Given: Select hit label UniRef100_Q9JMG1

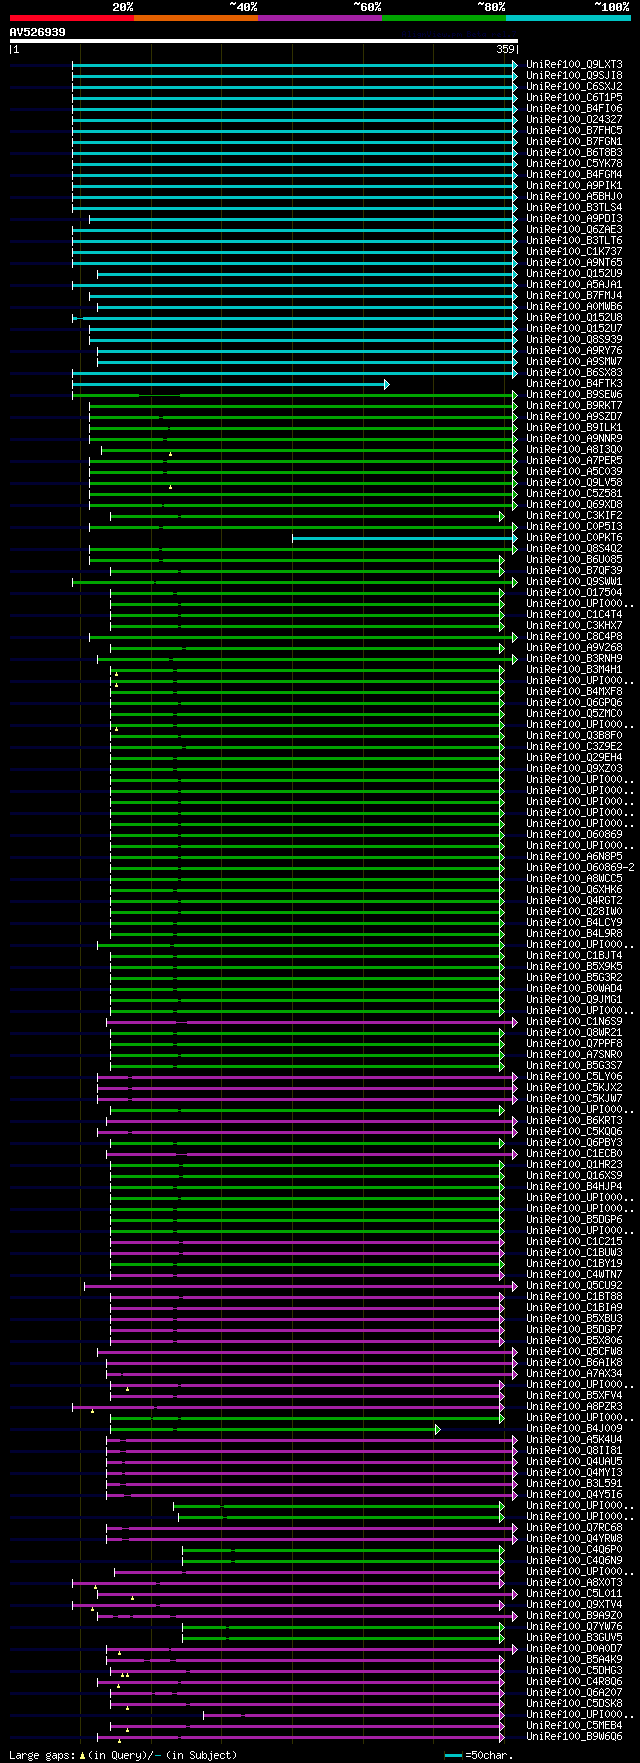Looking at the screenshot, I should (574, 1000).
